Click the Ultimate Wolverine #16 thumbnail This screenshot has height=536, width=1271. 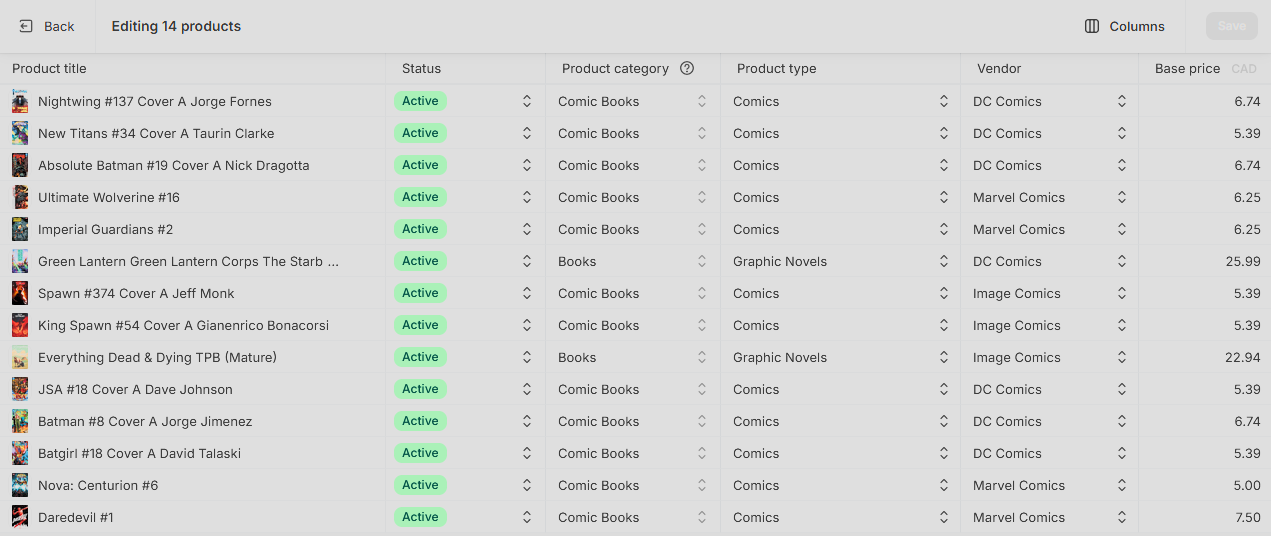click(x=20, y=197)
